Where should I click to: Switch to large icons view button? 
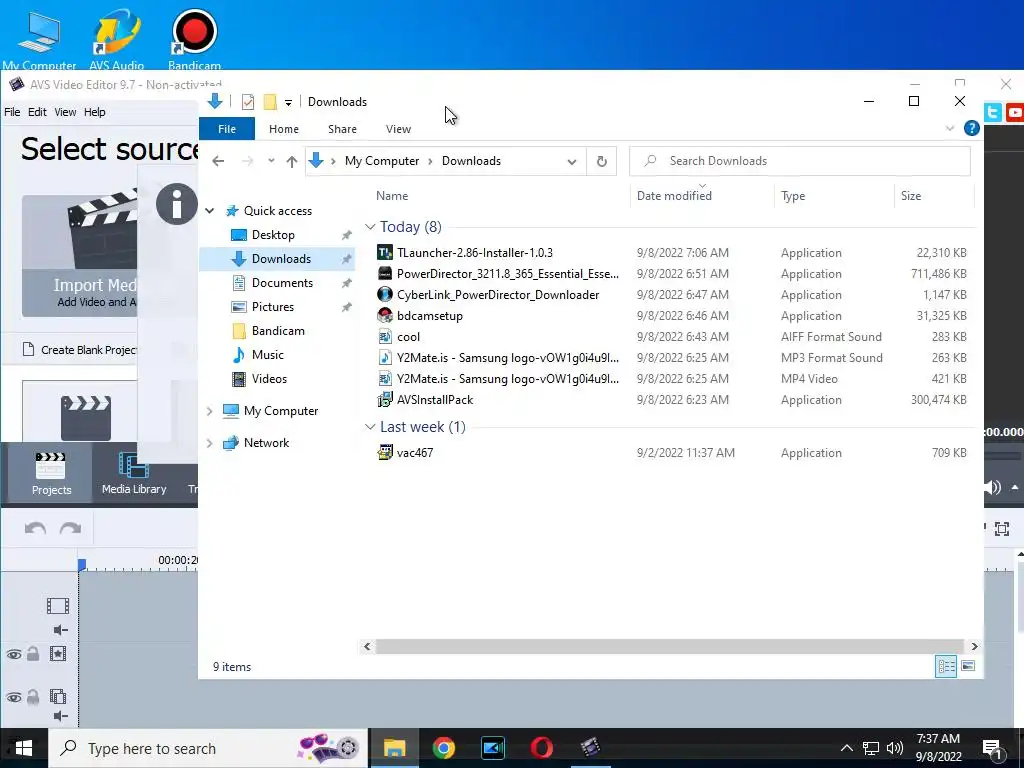point(968,666)
